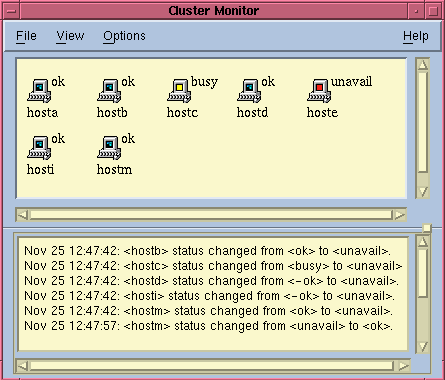Click the left arrow of host panel horizontal scrollbar
Screen dimensions: 445x380
point(23,215)
